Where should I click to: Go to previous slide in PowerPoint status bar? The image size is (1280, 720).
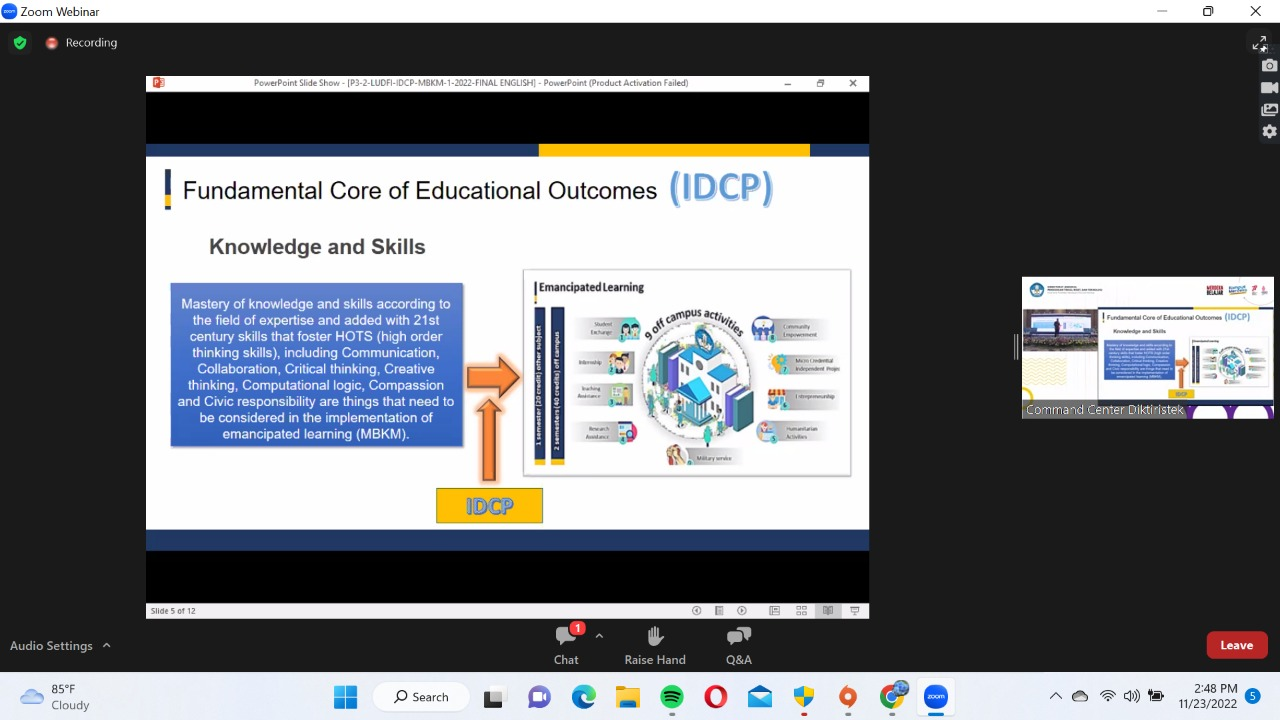click(x=697, y=611)
